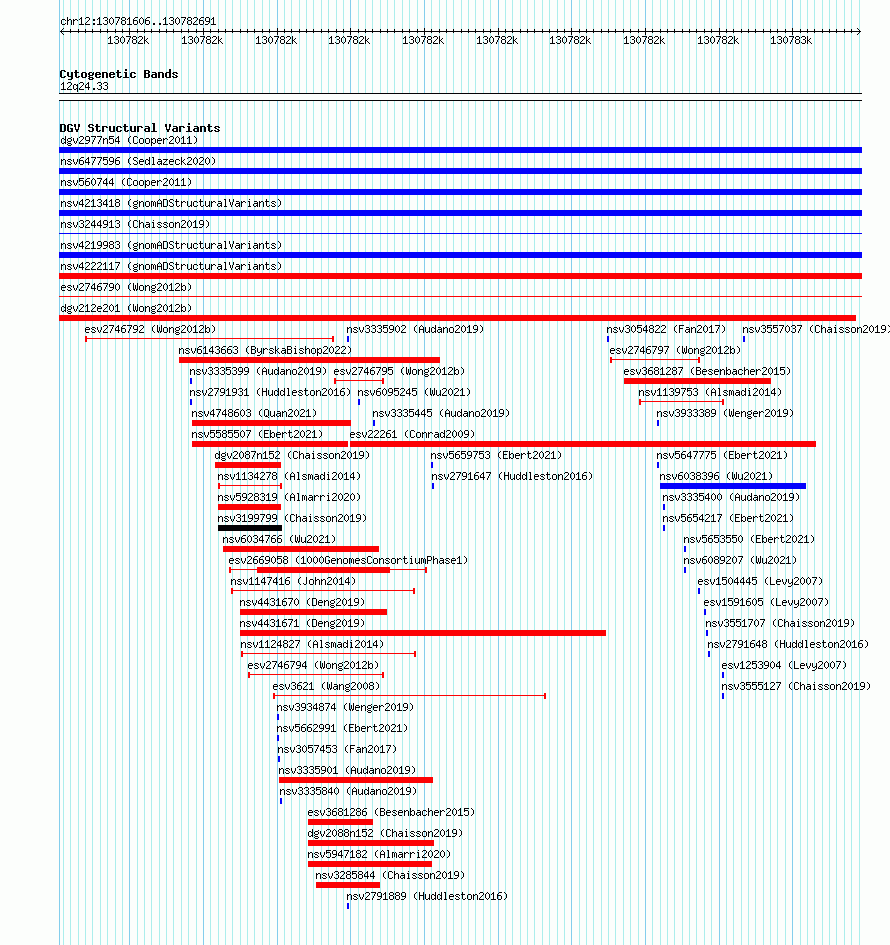This screenshot has height=945, width=890.
Task: Select nsv1134278 (Alsmadi2014) label
Action: click(289, 477)
